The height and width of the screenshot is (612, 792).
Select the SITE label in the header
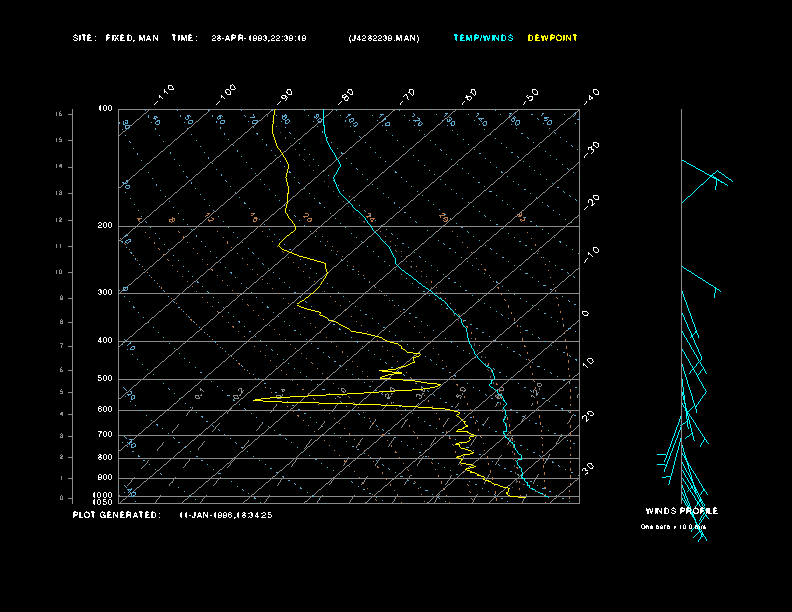(x=84, y=38)
